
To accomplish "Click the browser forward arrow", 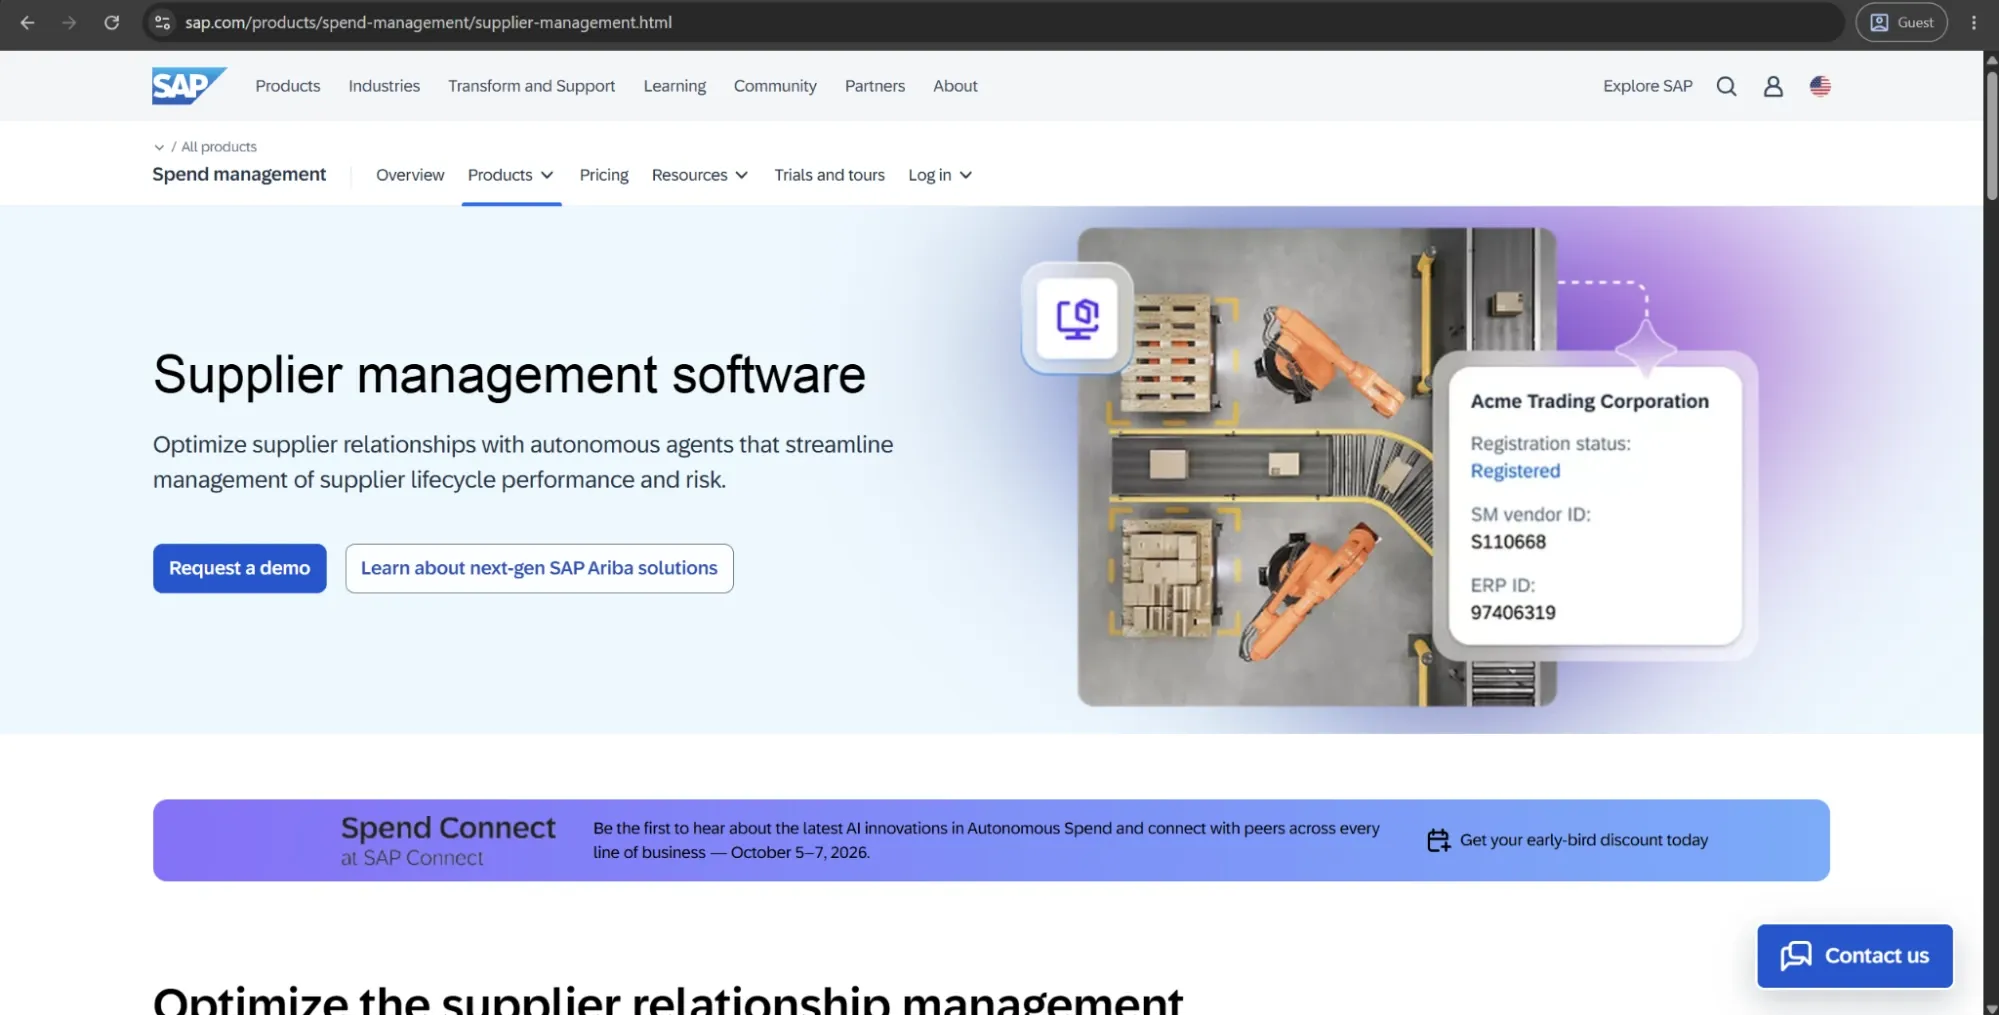I will point(69,22).
